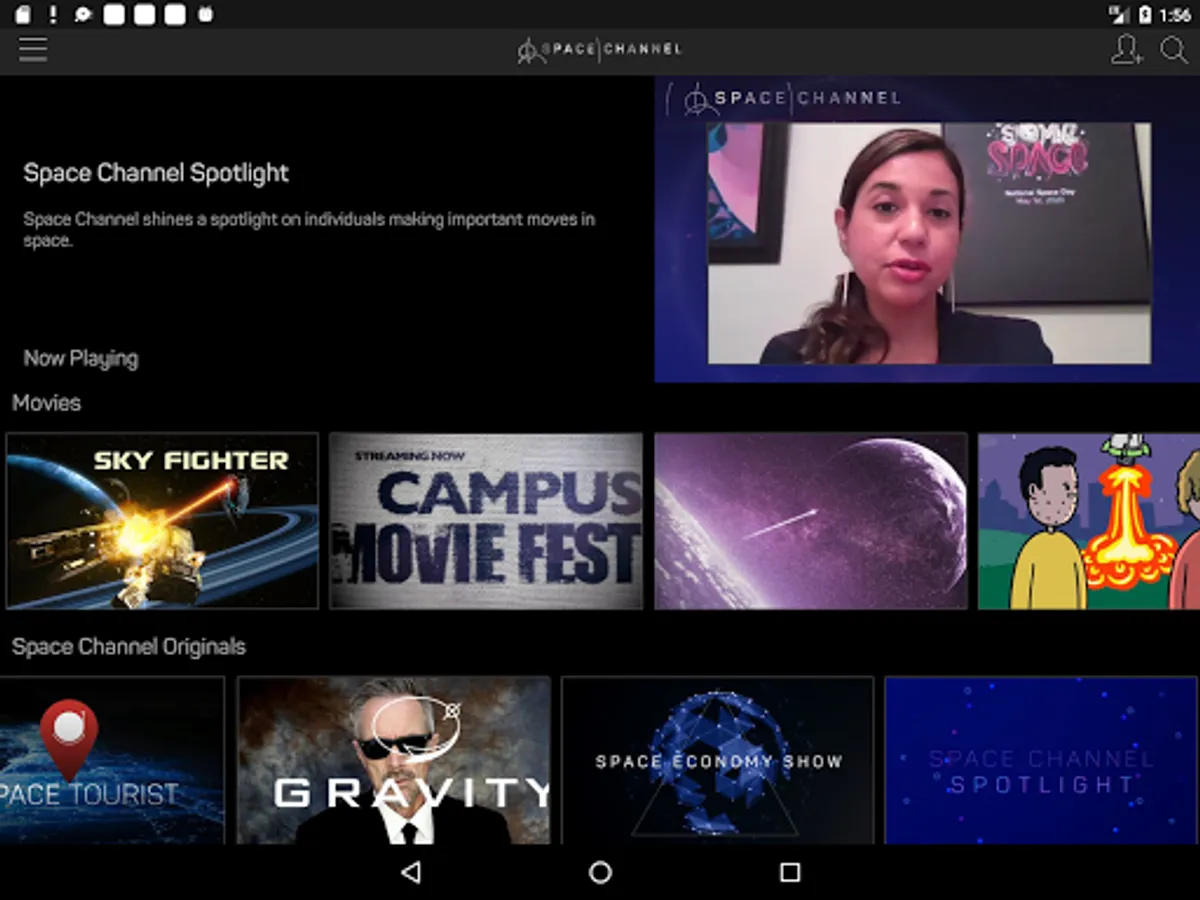Tap the spotlight description text
Viewport: 1200px width, 900px height.
coord(309,229)
